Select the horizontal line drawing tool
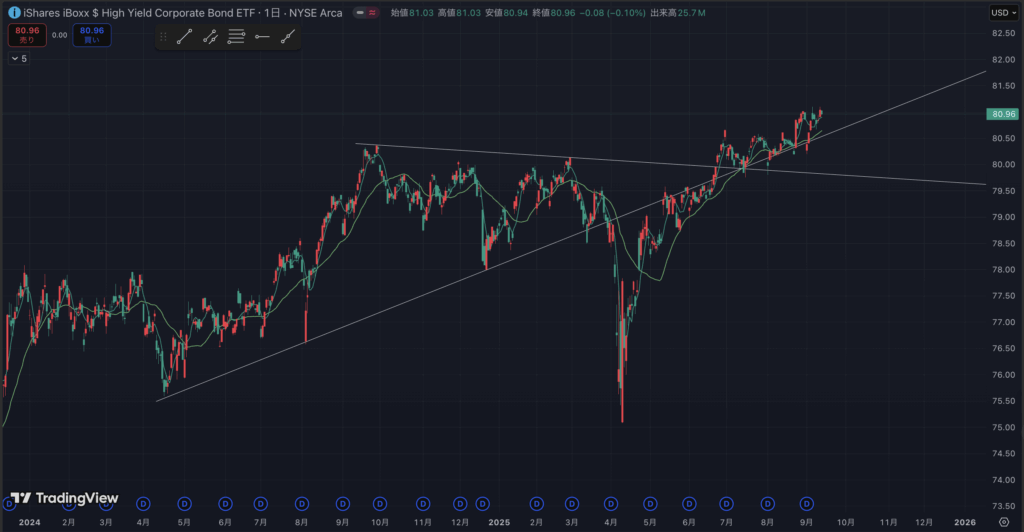 click(262, 37)
